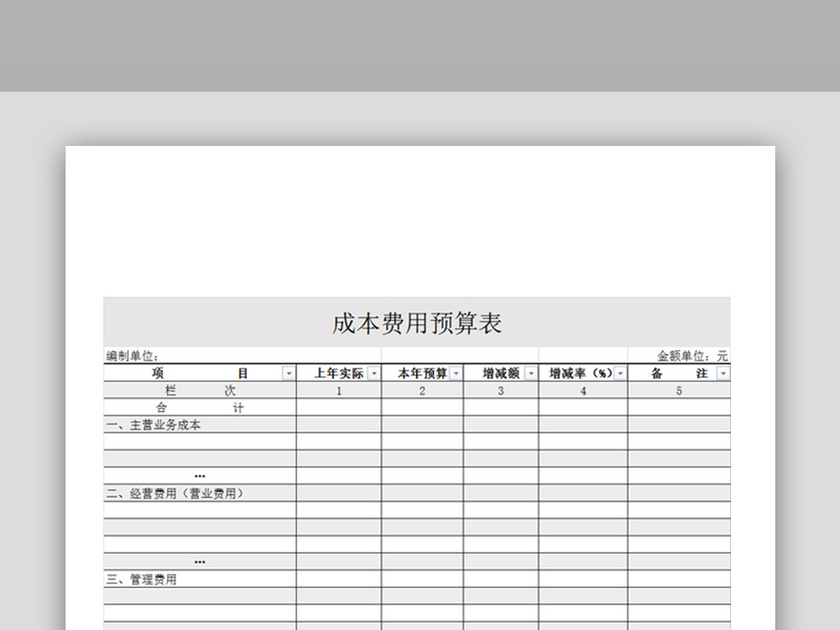Select column number cell 1
This screenshot has width=840, height=630.
click(x=338, y=390)
